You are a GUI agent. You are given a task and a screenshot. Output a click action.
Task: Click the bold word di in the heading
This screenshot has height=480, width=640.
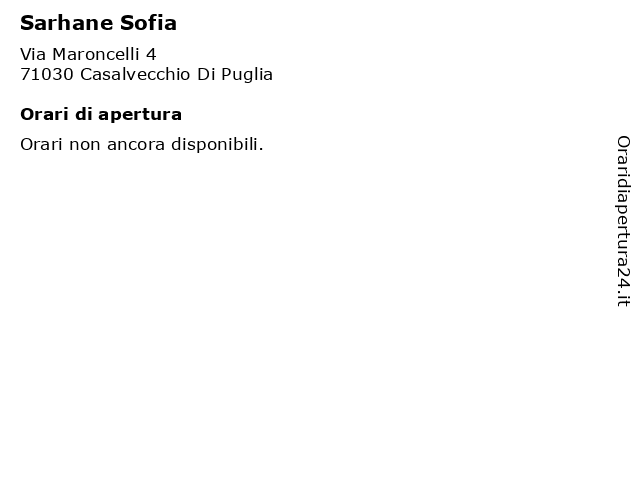84,114
